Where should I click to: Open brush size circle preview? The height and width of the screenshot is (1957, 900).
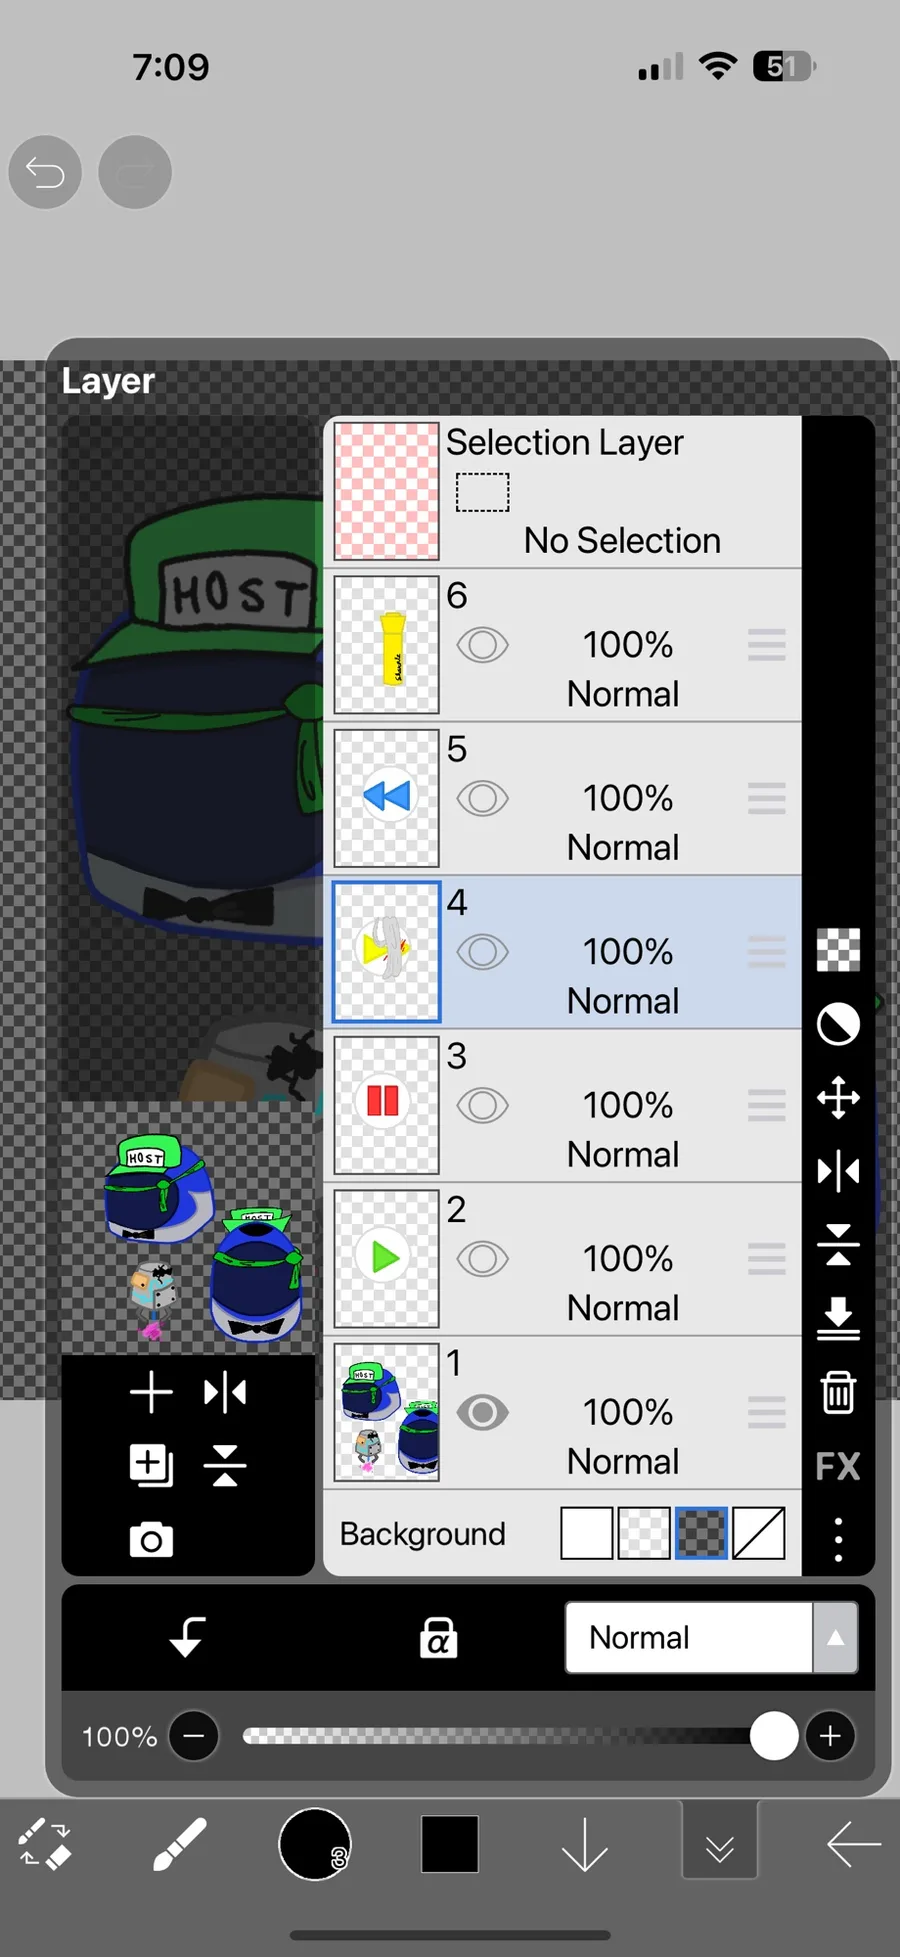point(315,1845)
